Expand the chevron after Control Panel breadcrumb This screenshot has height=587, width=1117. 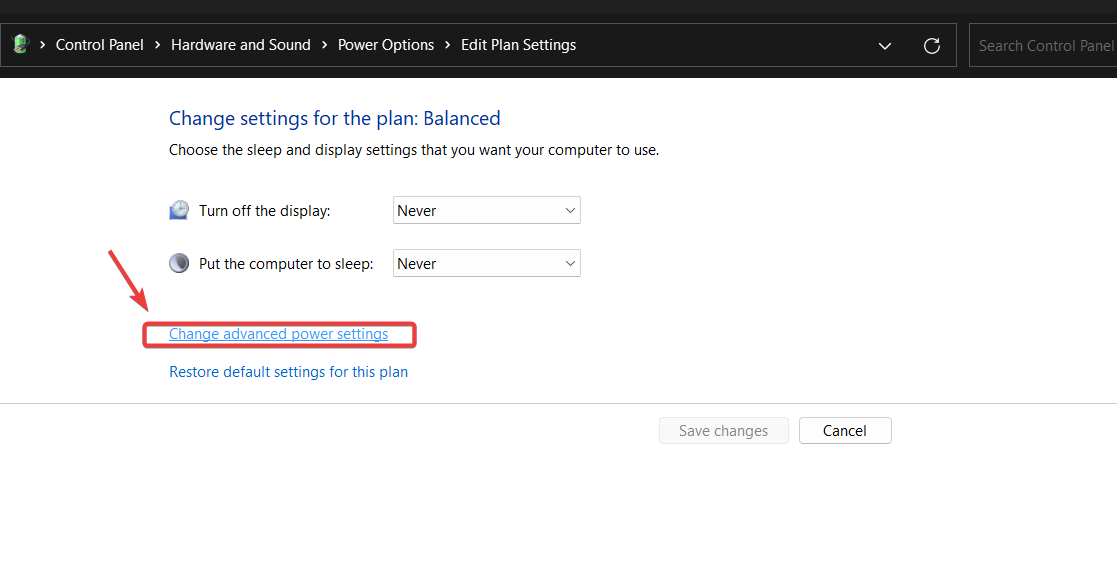(158, 45)
